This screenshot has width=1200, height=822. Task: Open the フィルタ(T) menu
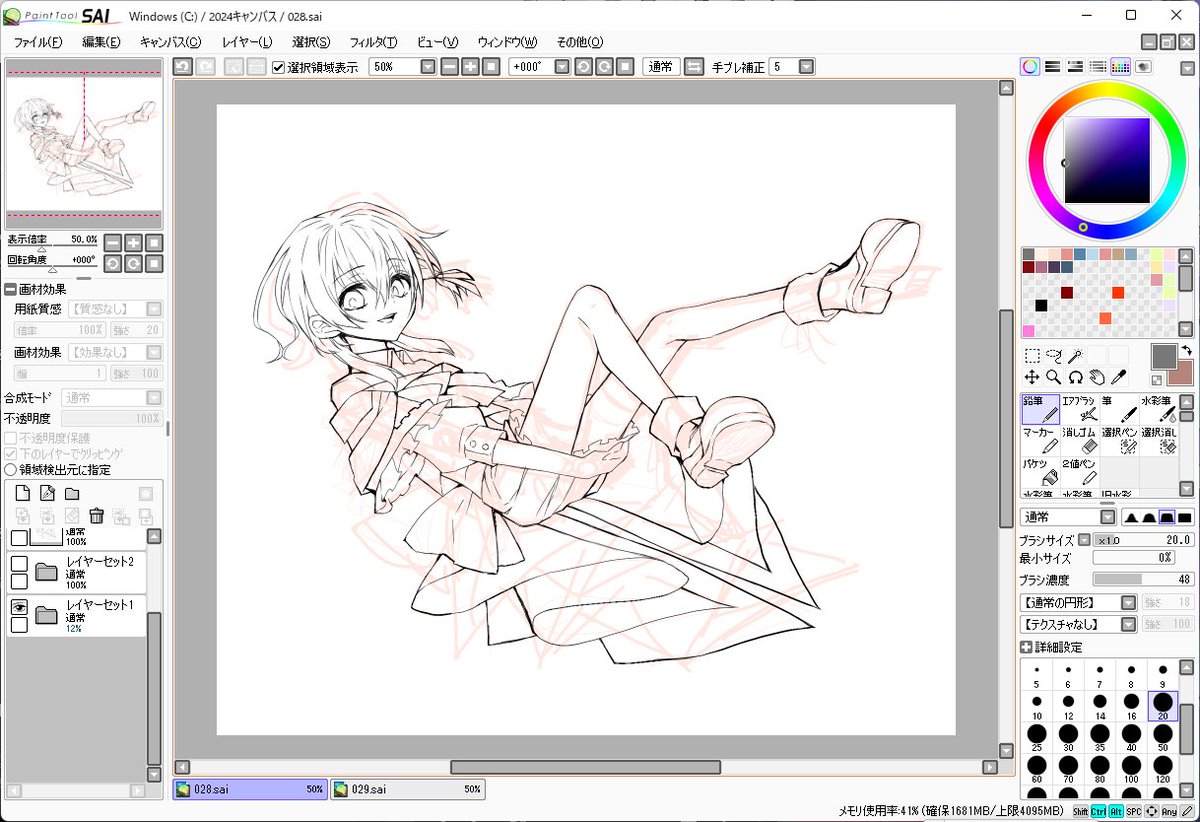click(x=373, y=42)
